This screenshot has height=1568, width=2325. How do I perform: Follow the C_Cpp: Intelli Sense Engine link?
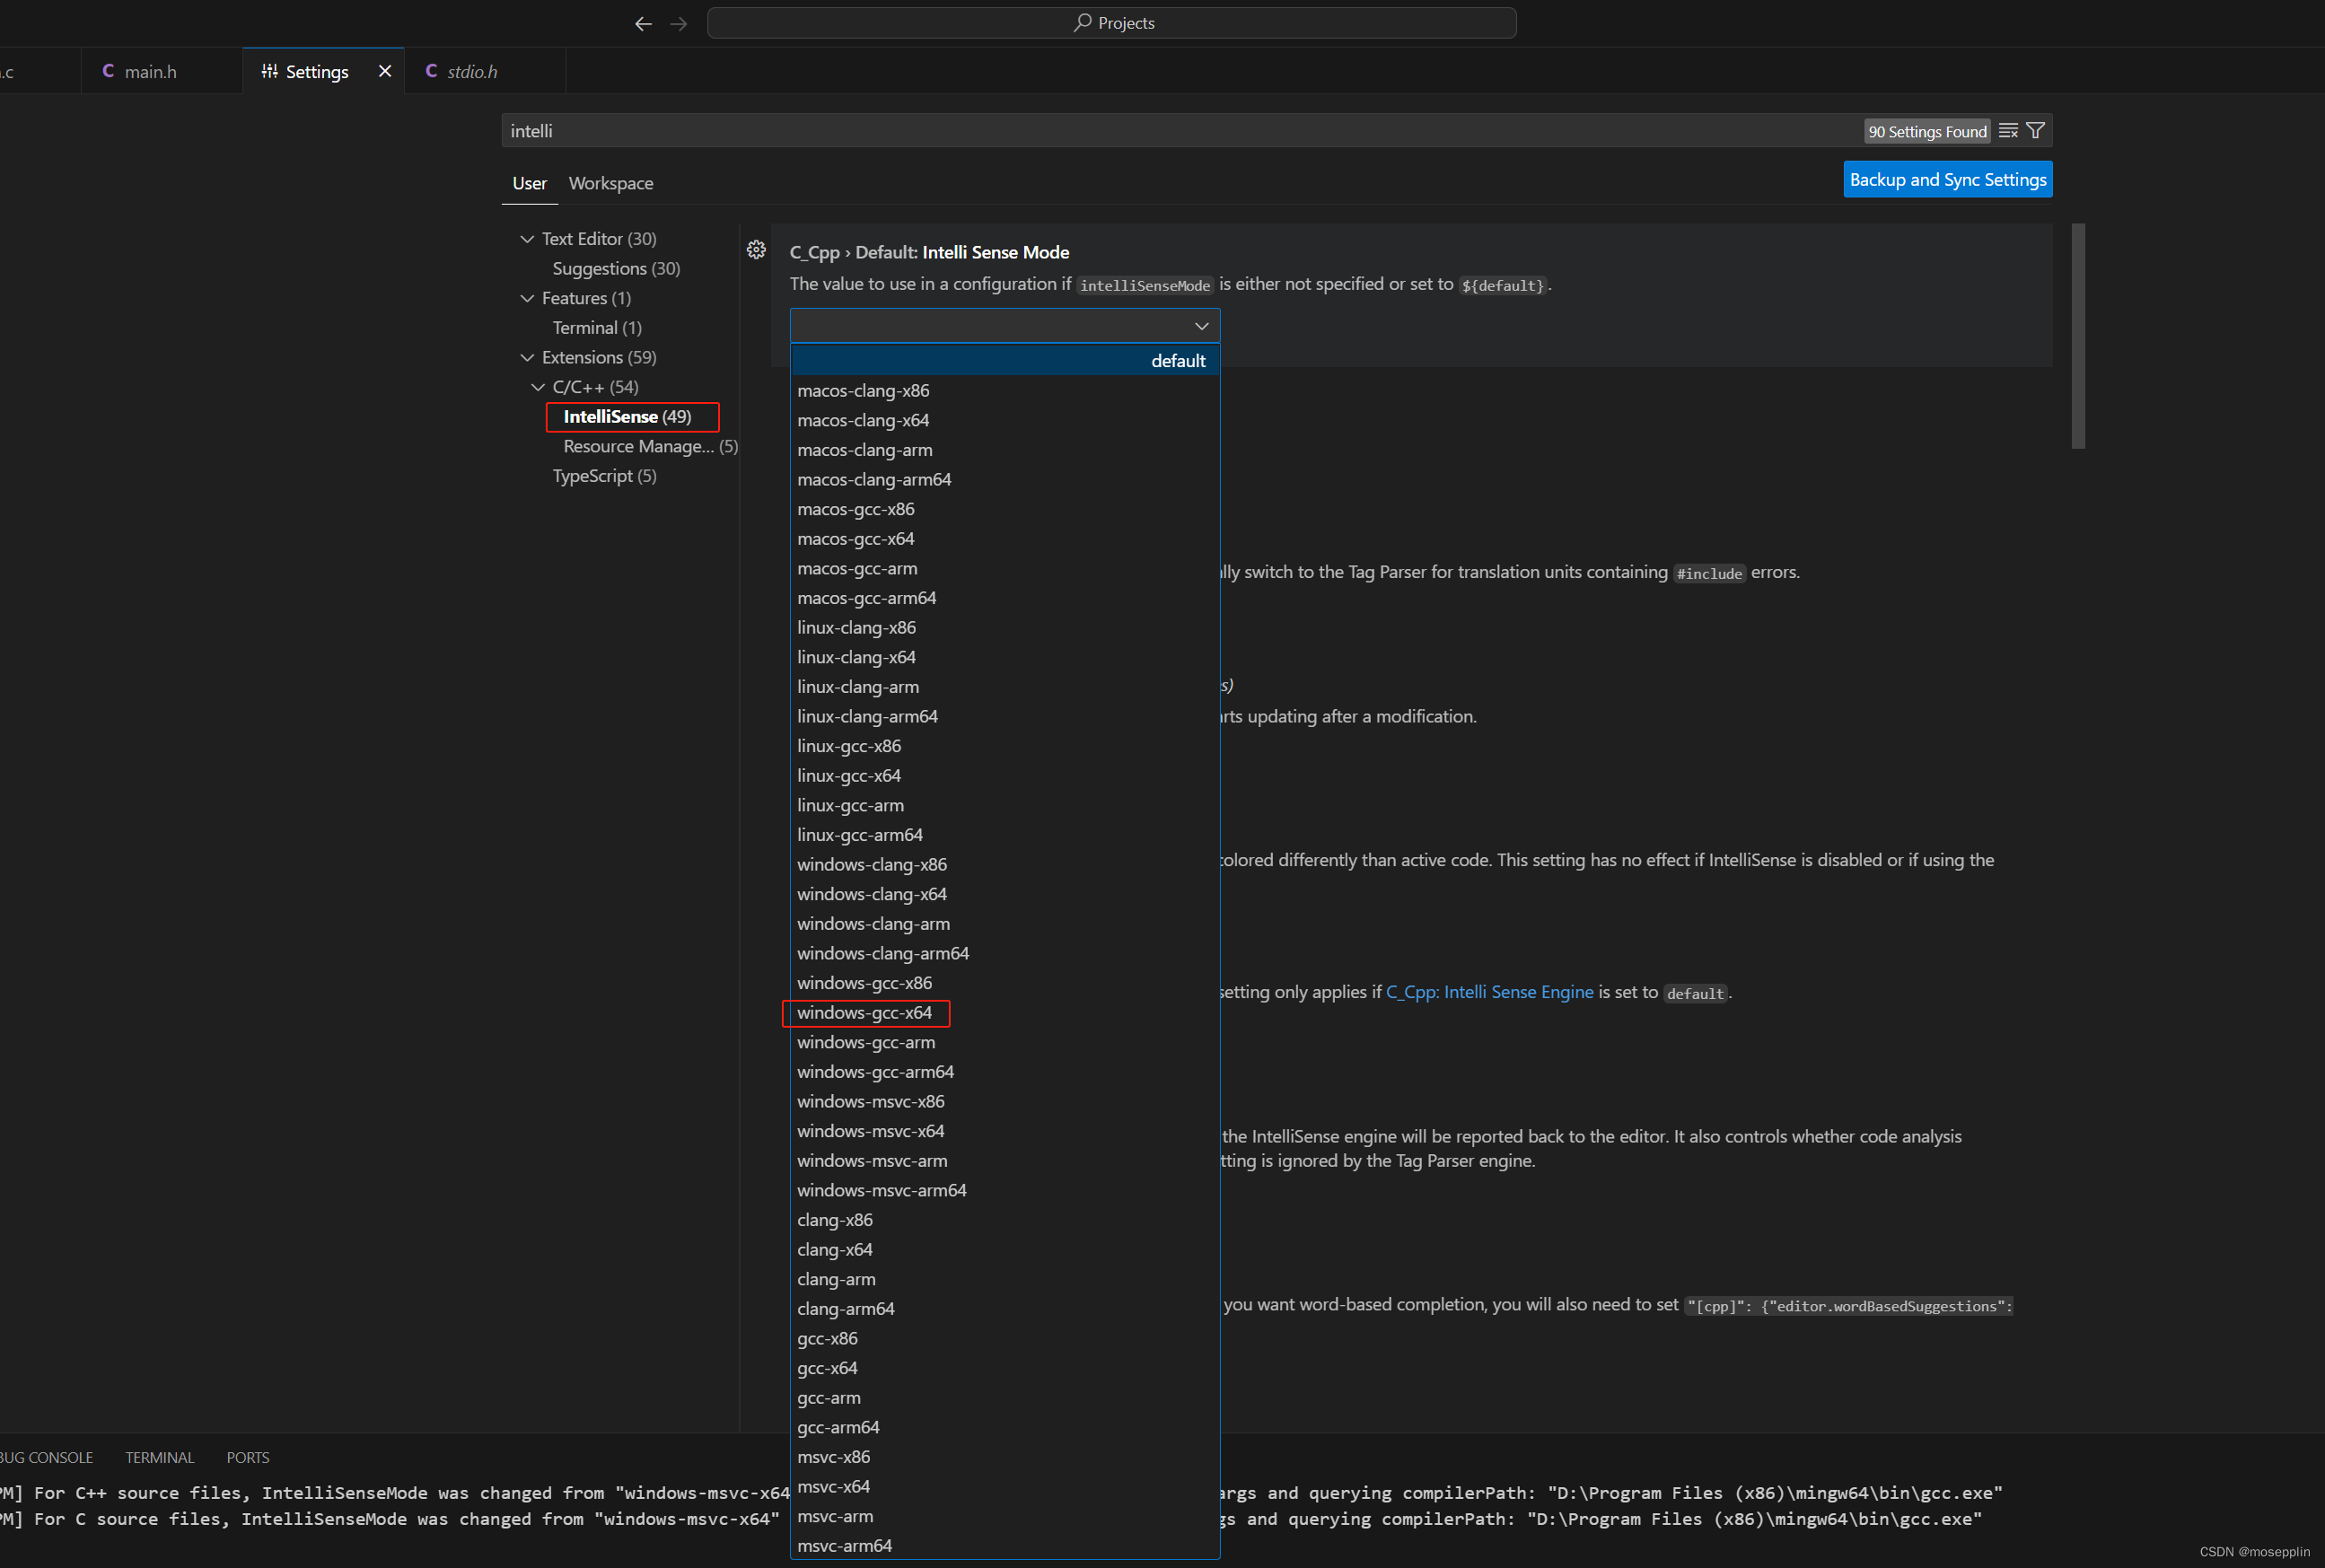1489,991
